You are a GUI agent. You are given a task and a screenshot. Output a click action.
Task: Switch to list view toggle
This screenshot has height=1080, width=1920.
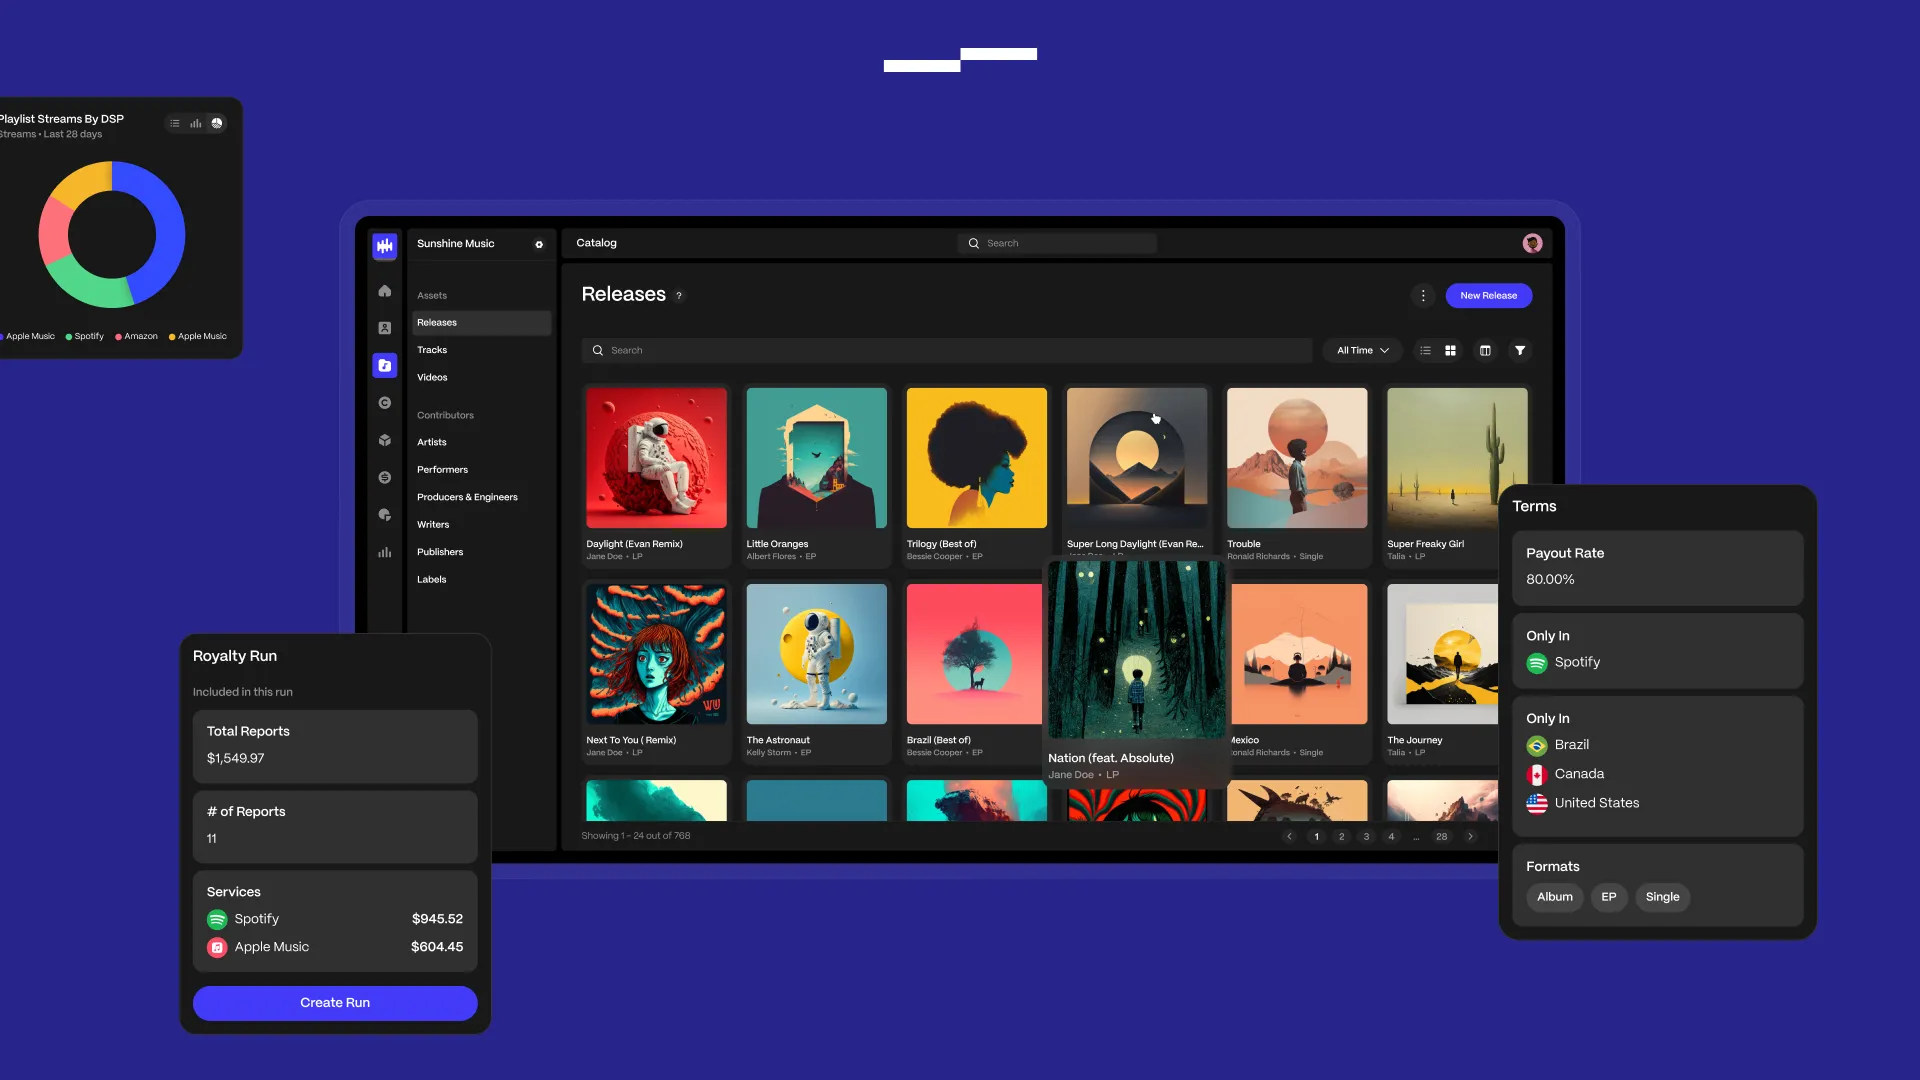[x=1425, y=351]
